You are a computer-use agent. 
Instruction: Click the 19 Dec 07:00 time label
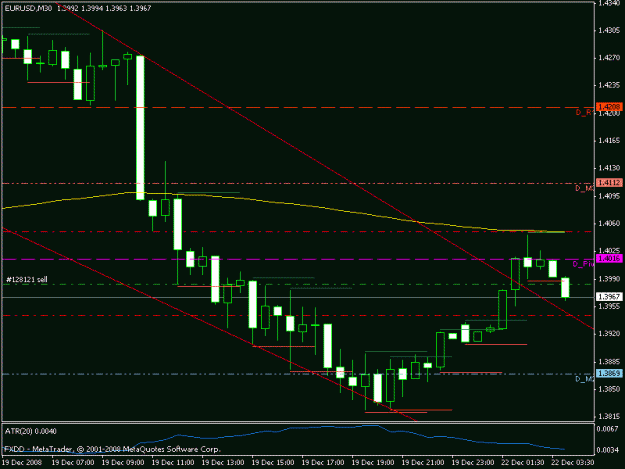point(73,463)
